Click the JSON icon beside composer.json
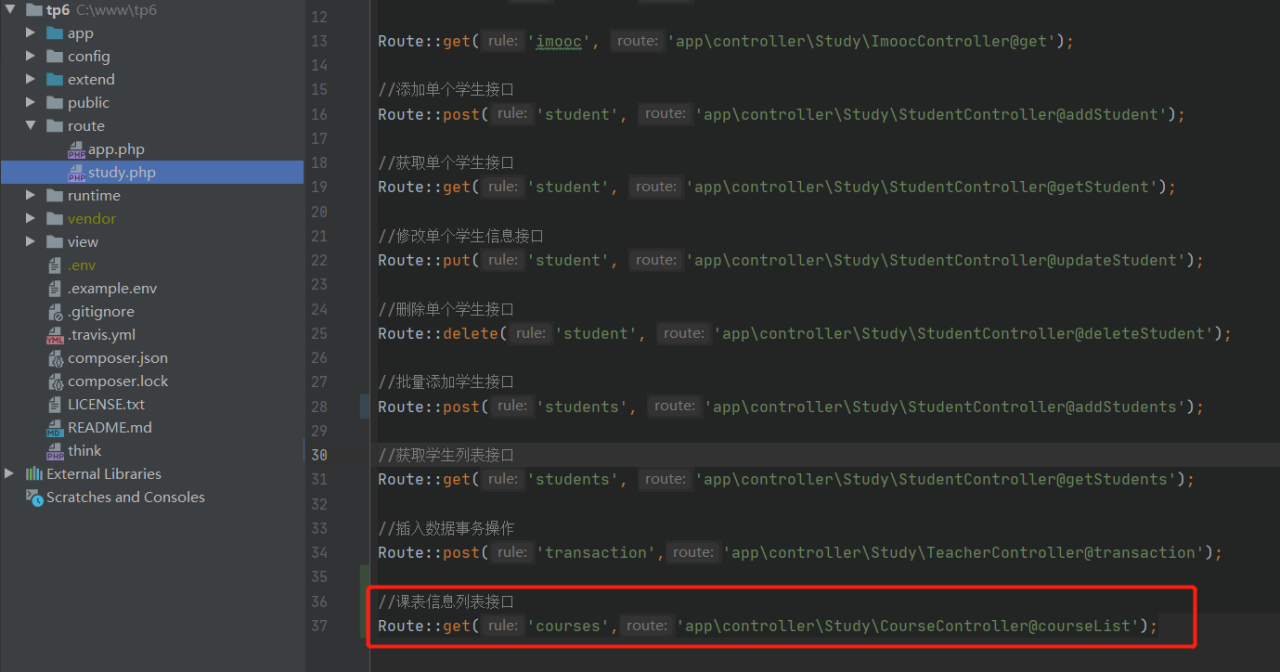The width and height of the screenshot is (1280, 672). [55, 357]
